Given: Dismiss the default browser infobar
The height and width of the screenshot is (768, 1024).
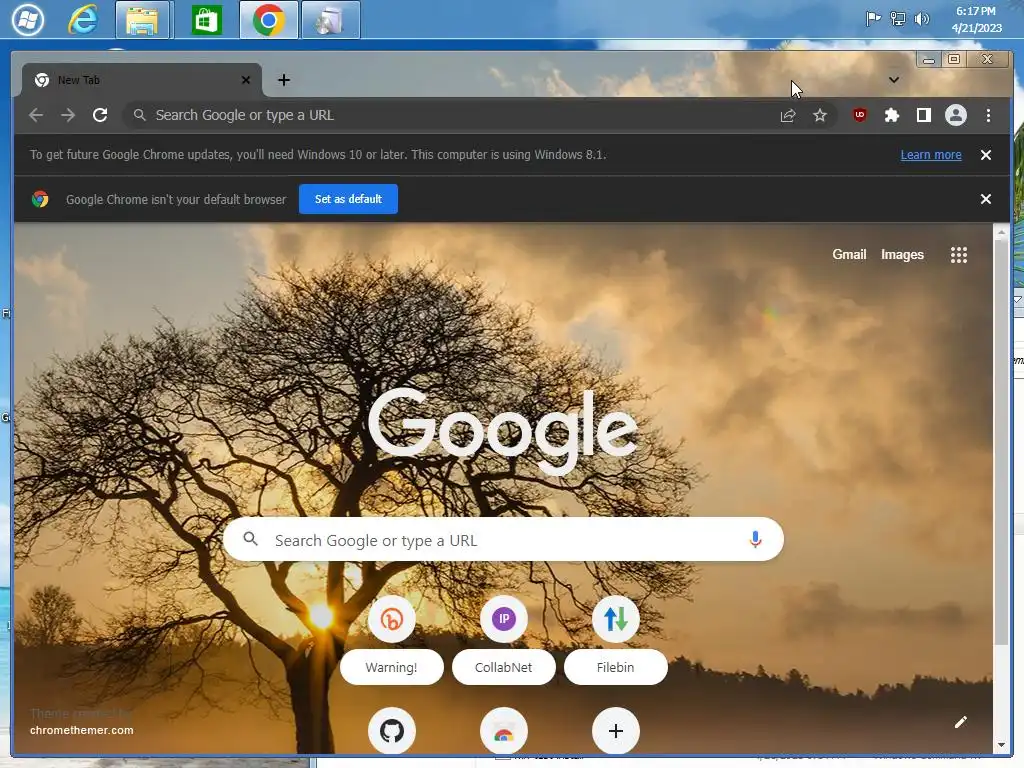Looking at the screenshot, I should coord(986,199).
